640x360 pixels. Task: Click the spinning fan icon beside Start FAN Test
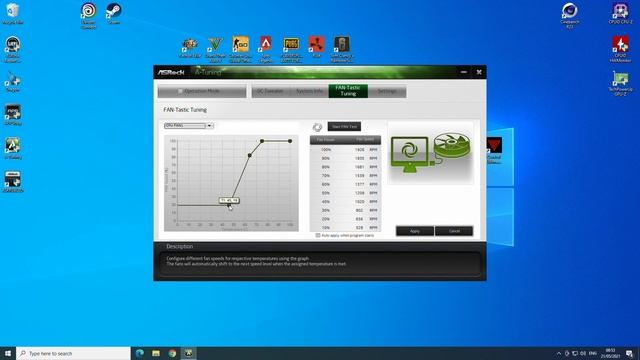coord(317,127)
